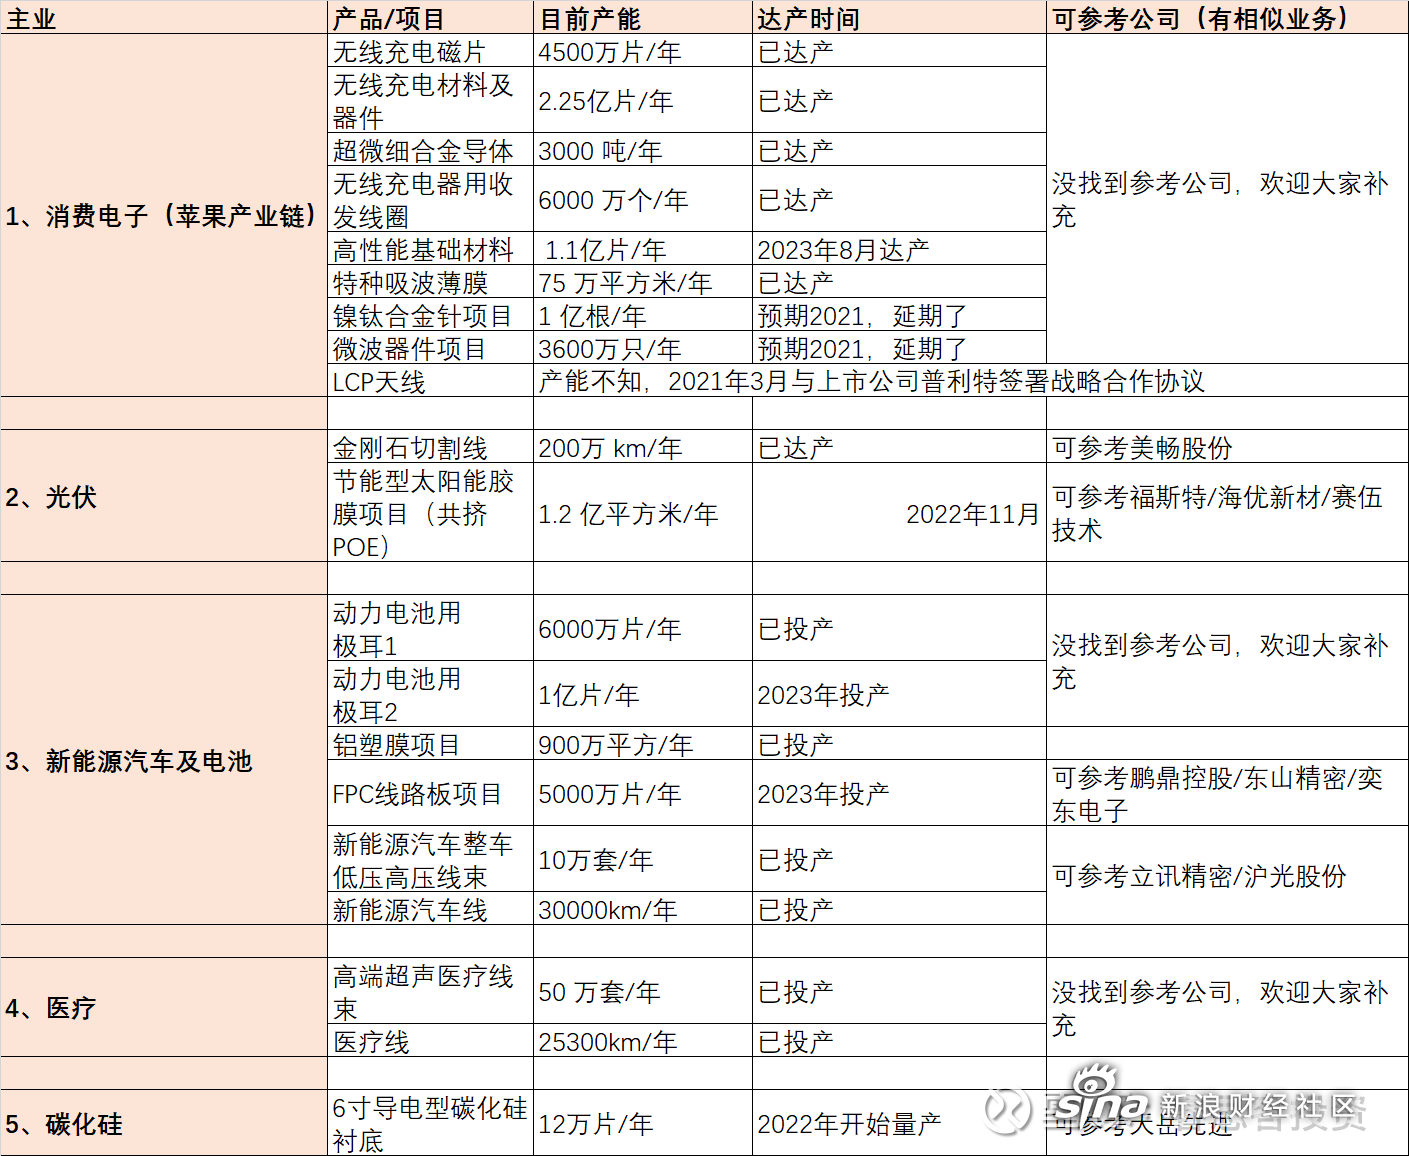Select the value 6000万片/年

(x=643, y=628)
